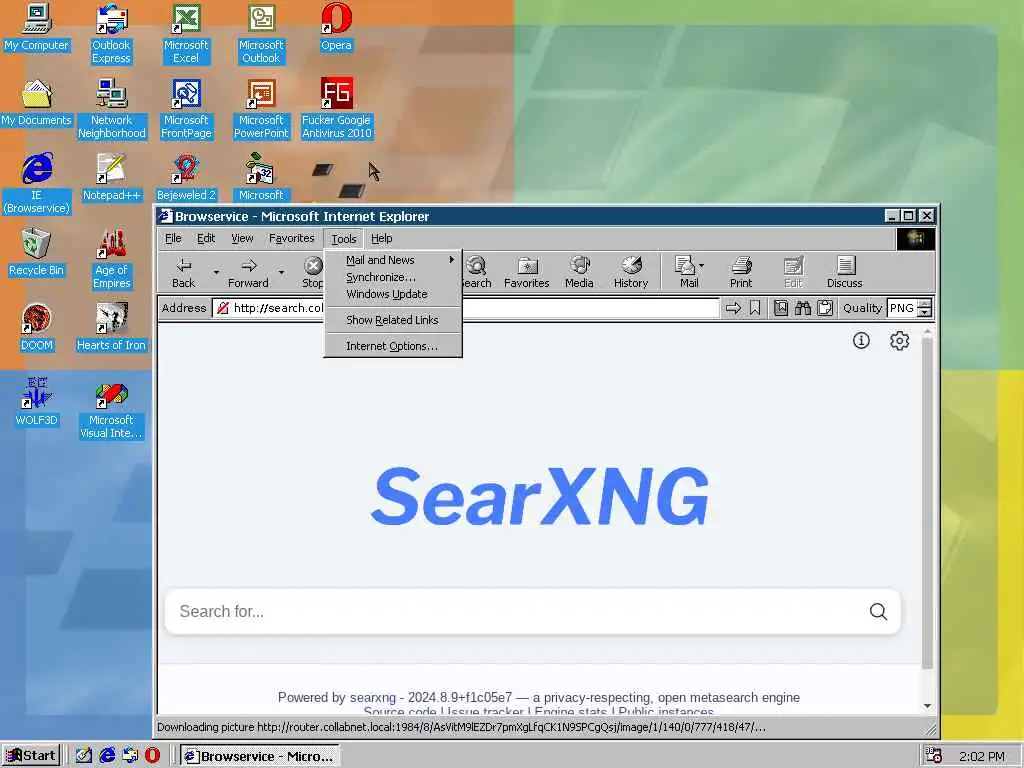Open the Edit menu
This screenshot has height=768, width=1024.
206,238
